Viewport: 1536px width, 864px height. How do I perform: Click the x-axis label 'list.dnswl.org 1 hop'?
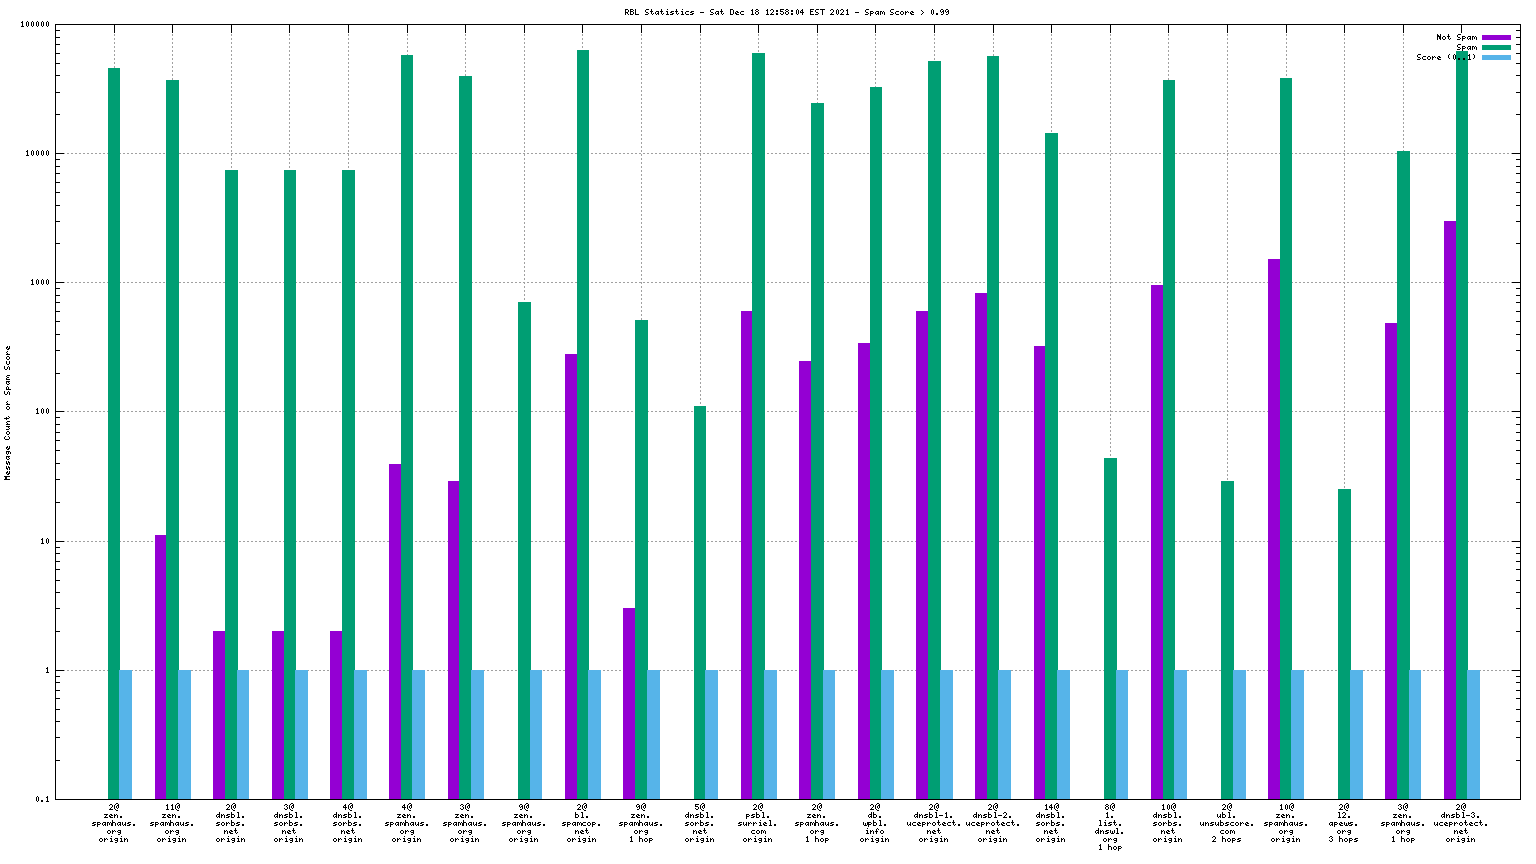pyautogui.click(x=1110, y=827)
